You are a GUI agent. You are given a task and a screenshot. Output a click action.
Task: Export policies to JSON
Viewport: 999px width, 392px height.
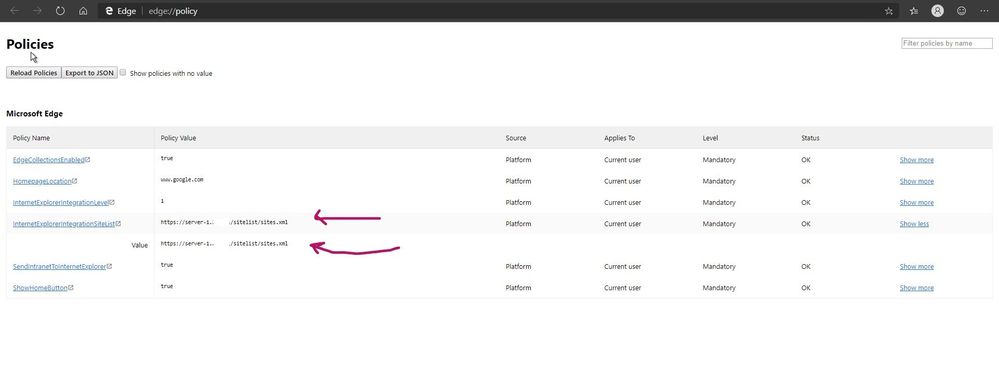(89, 73)
